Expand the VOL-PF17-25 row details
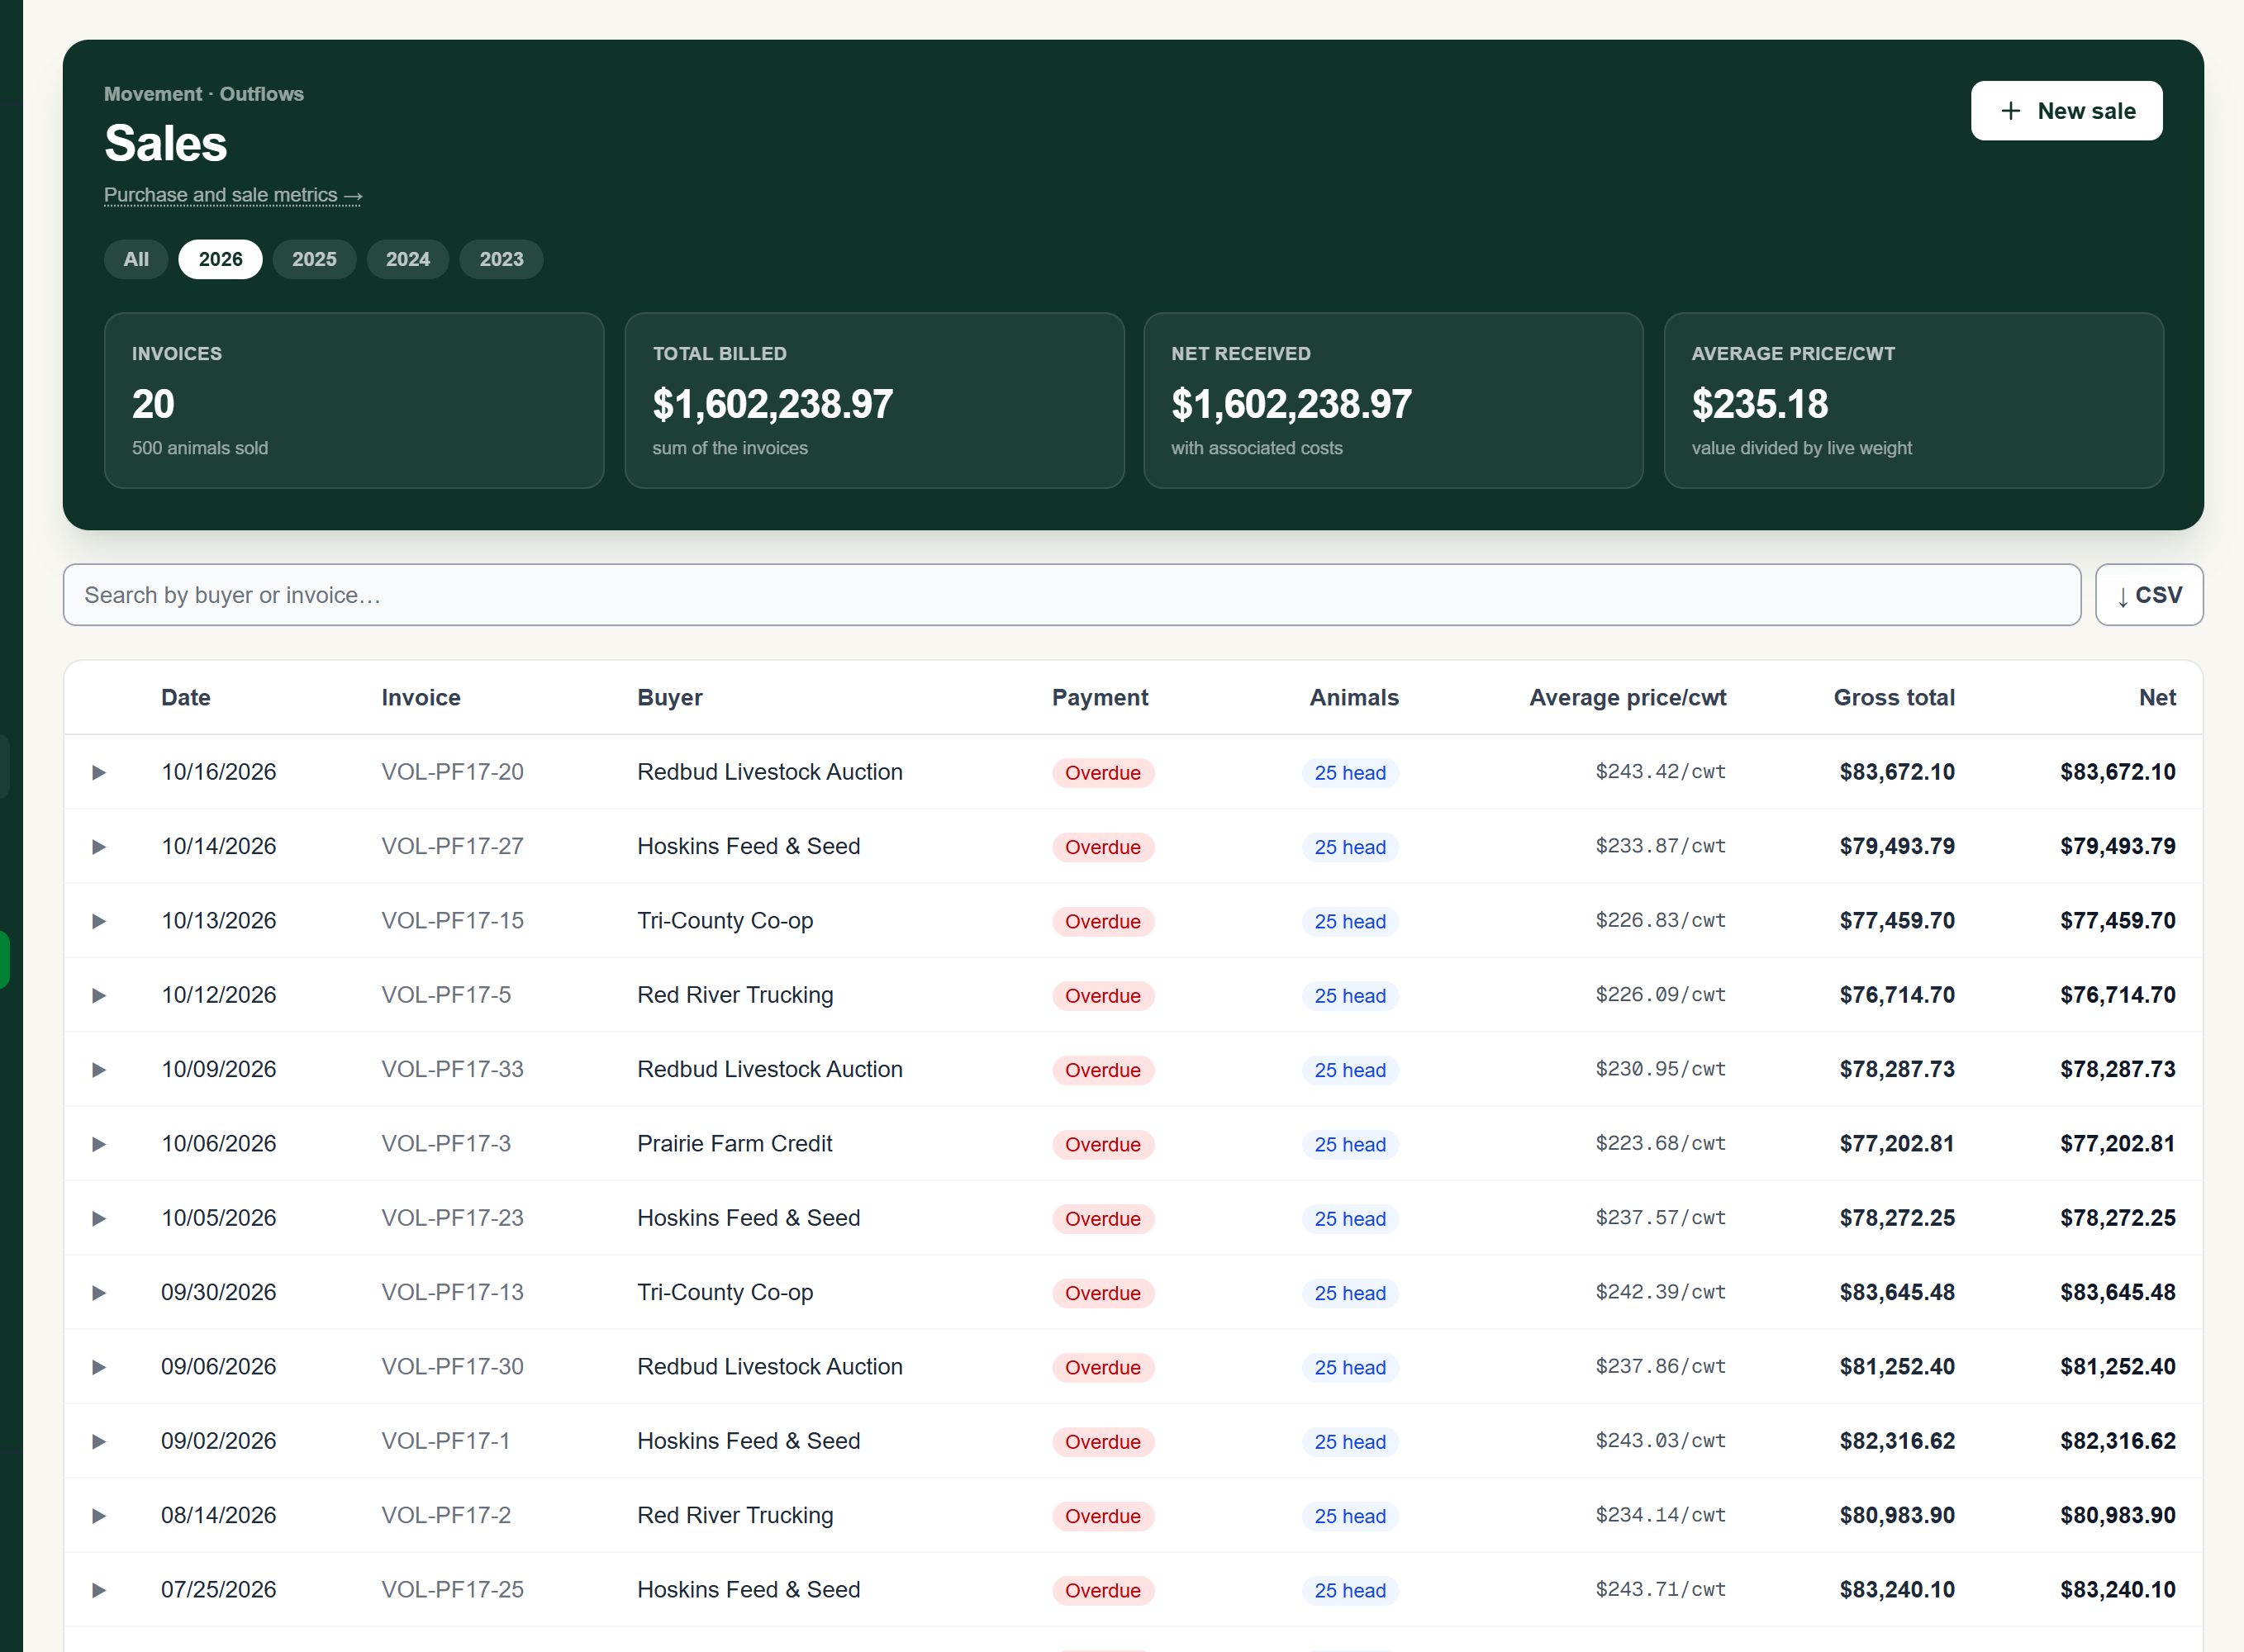This screenshot has height=1652, width=2244. coord(98,1590)
